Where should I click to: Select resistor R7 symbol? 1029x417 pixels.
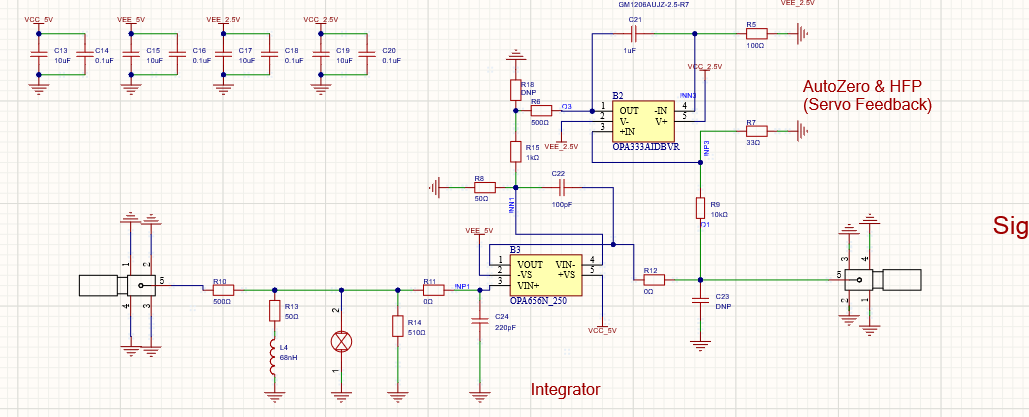(757, 131)
